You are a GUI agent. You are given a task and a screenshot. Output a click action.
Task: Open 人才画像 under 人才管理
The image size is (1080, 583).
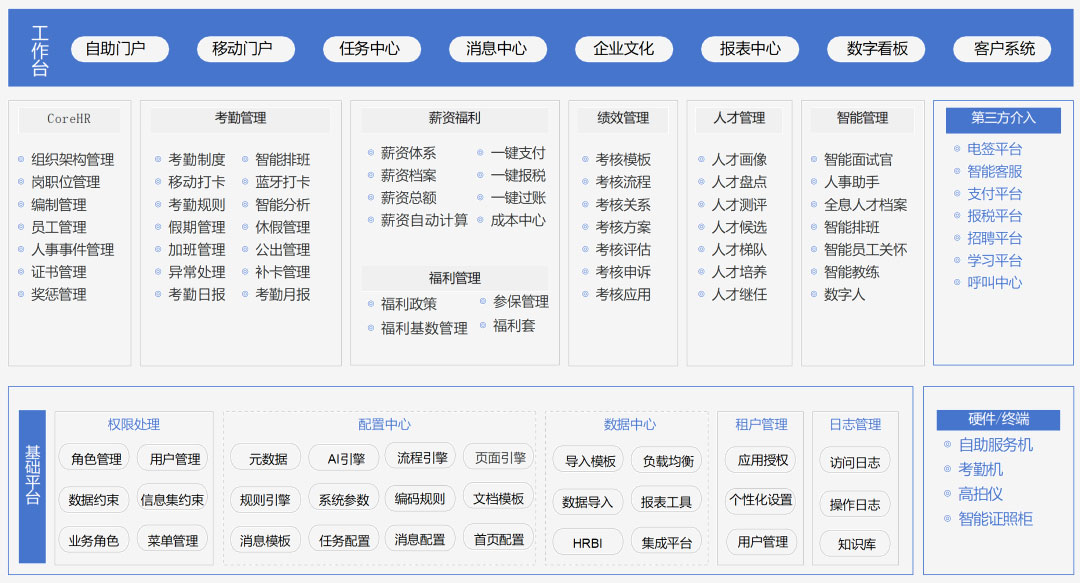[738, 160]
